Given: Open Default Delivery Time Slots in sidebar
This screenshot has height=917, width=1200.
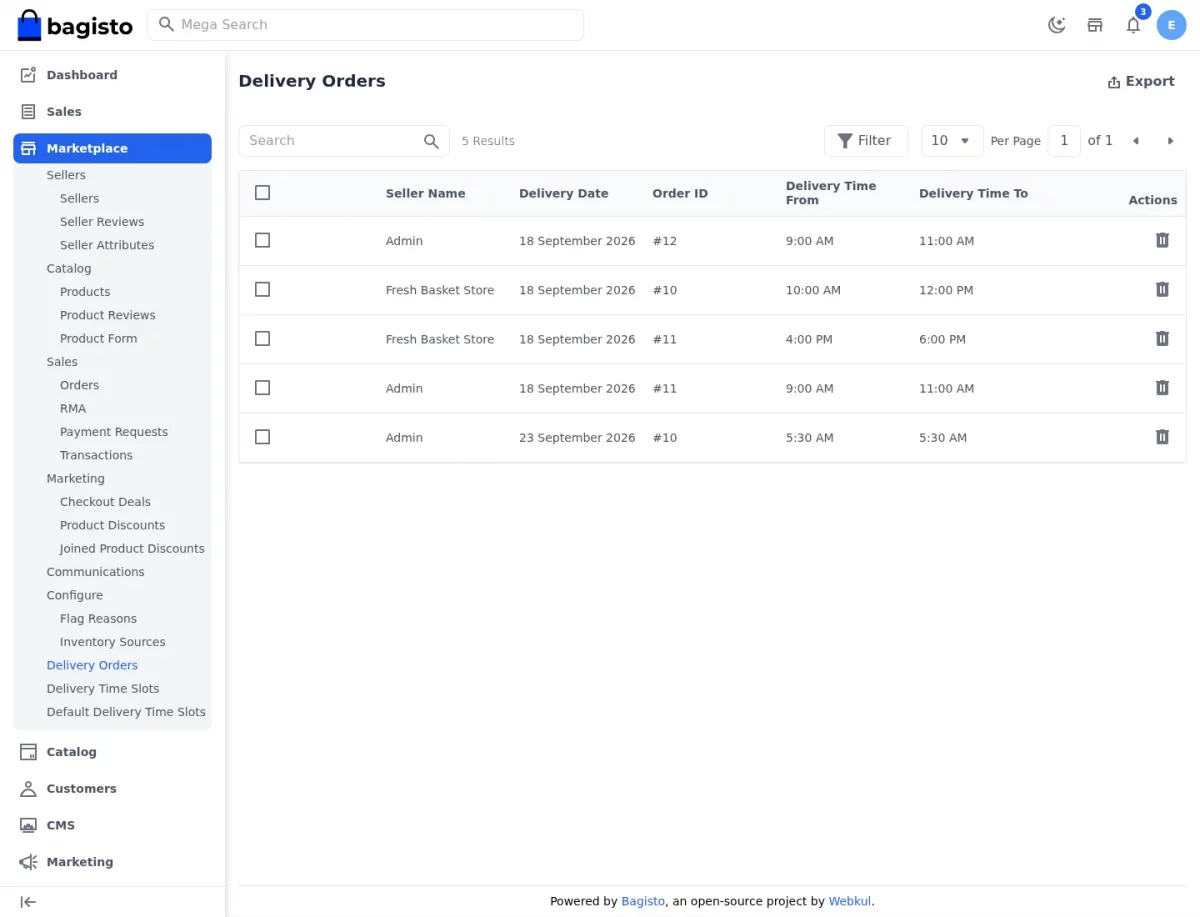Looking at the screenshot, I should point(126,712).
